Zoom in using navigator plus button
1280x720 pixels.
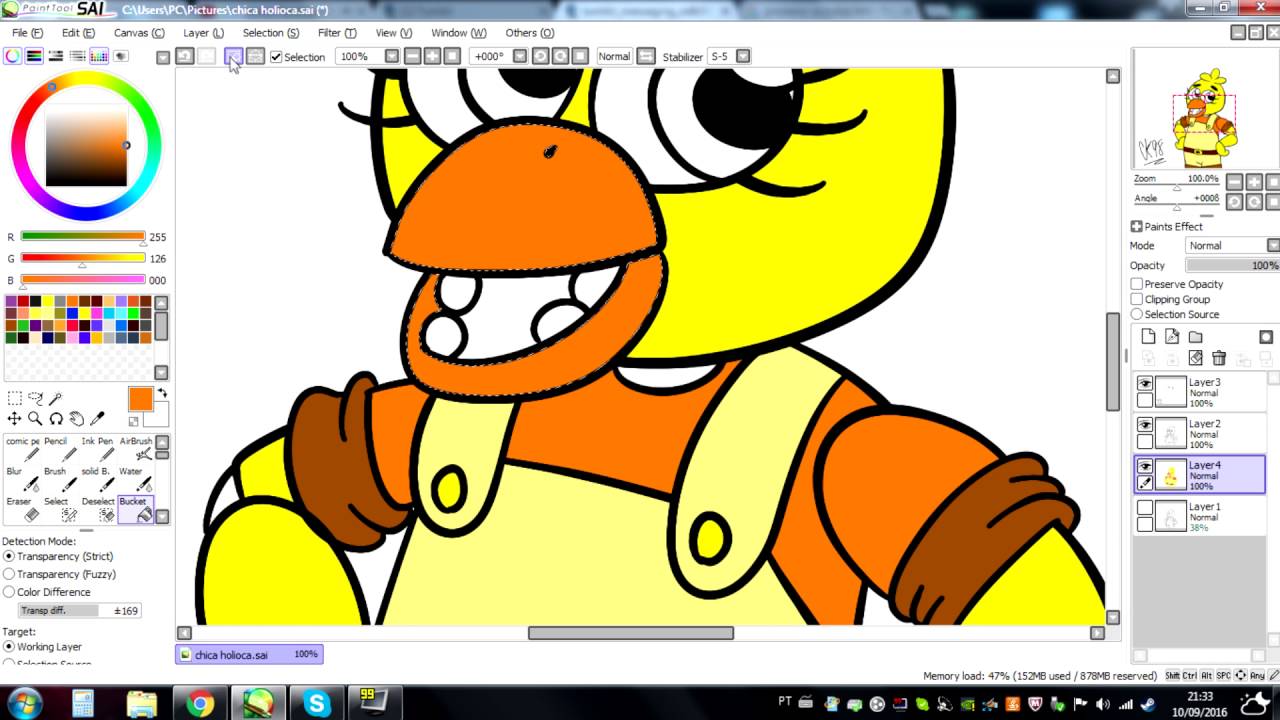coord(1254,182)
